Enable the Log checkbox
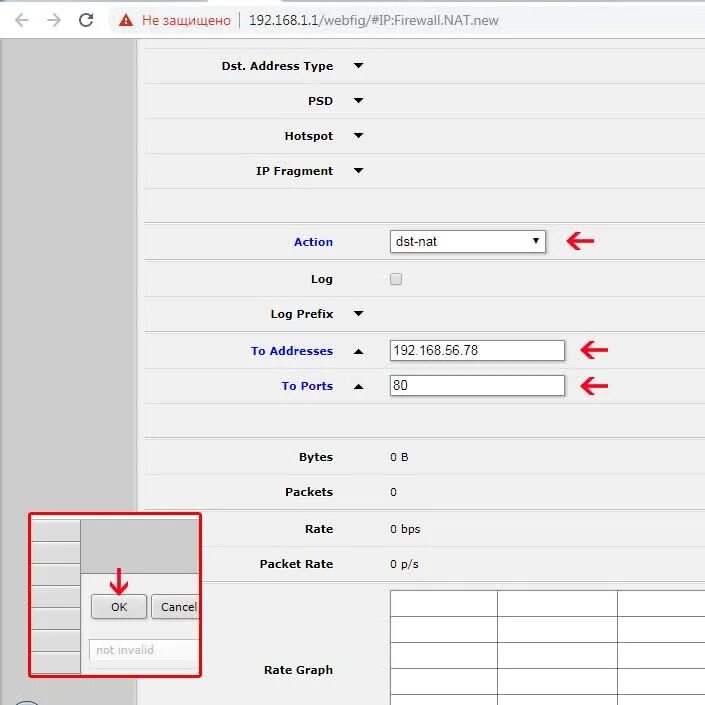This screenshot has height=705, width=705. point(396,279)
